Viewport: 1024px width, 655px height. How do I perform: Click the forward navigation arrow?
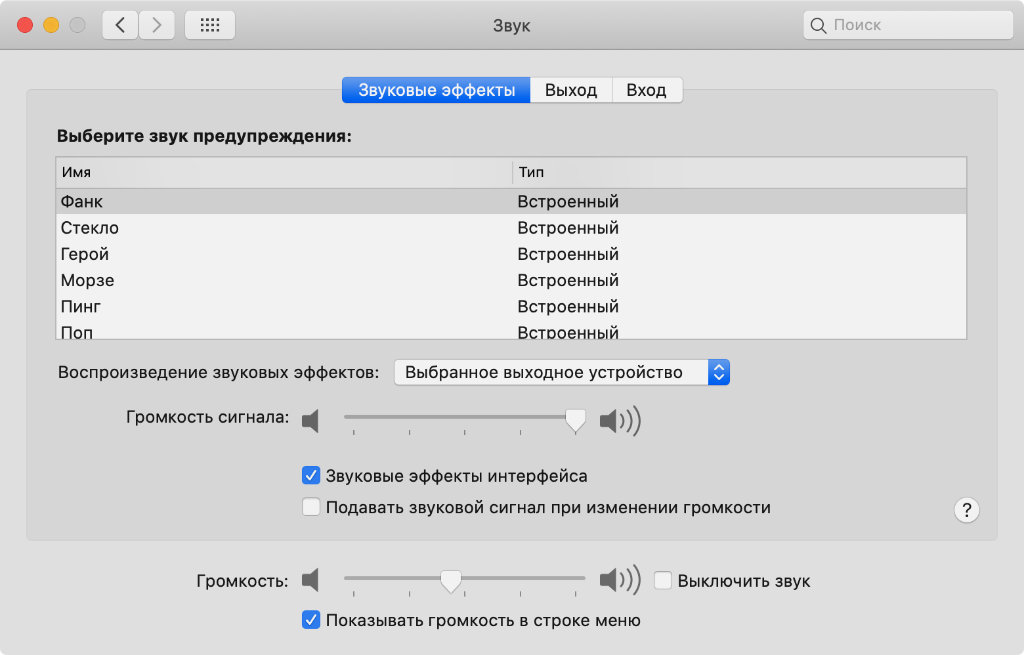[156, 25]
